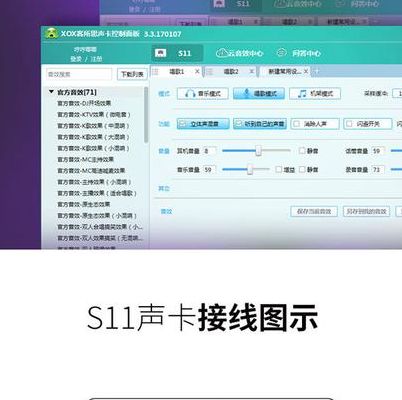Collapse the official sound effects [71] tree
Screen dimensions: 402x400
(51, 92)
